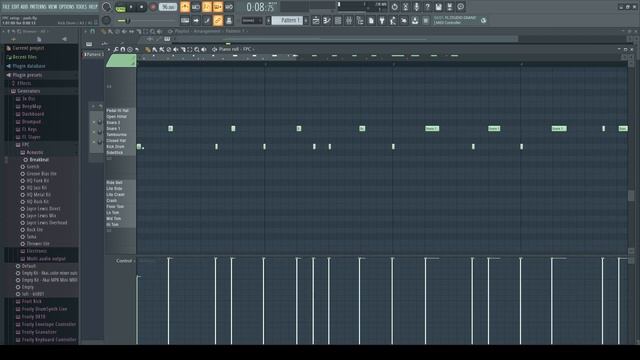Viewport: 640px width, 360px height.
Task: Open the channel rack icon
Action: 338,20
